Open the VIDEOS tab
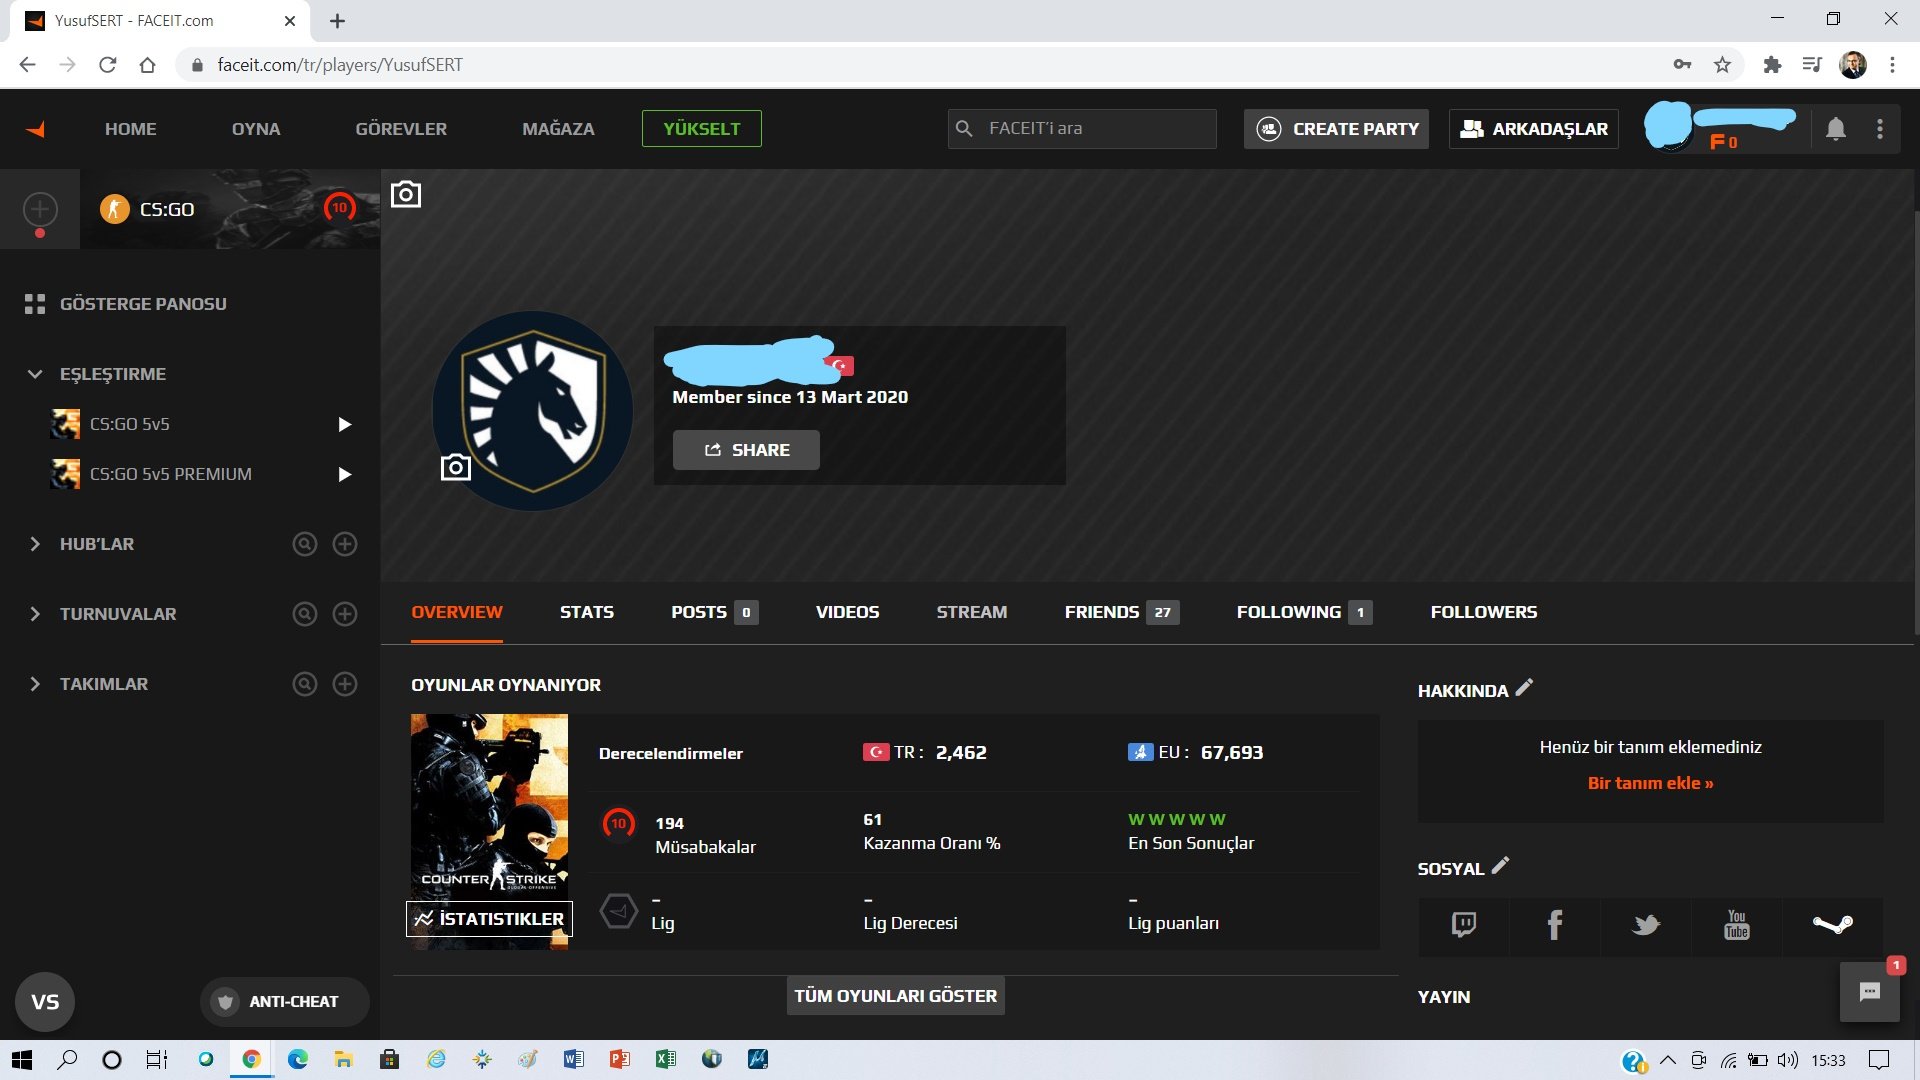The height and width of the screenshot is (1080, 1920). click(848, 612)
